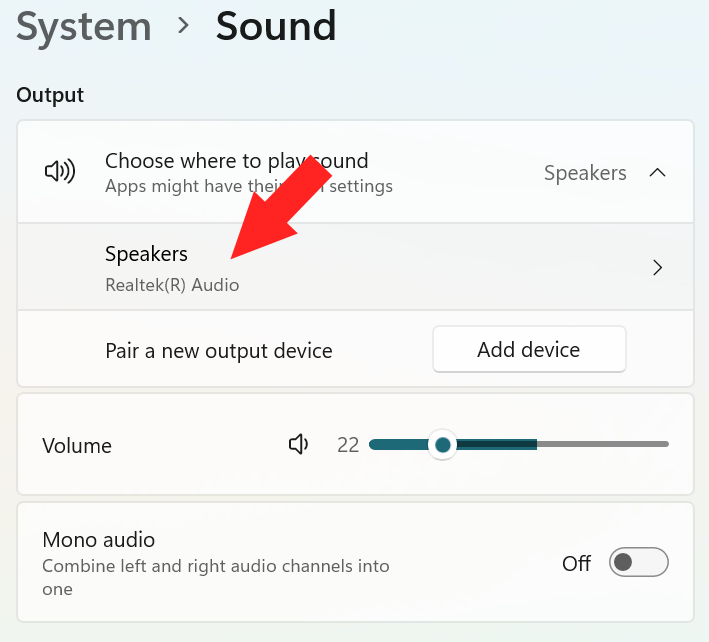
Task: Click the Off label beside Mono audio toggle
Action: [577, 564]
